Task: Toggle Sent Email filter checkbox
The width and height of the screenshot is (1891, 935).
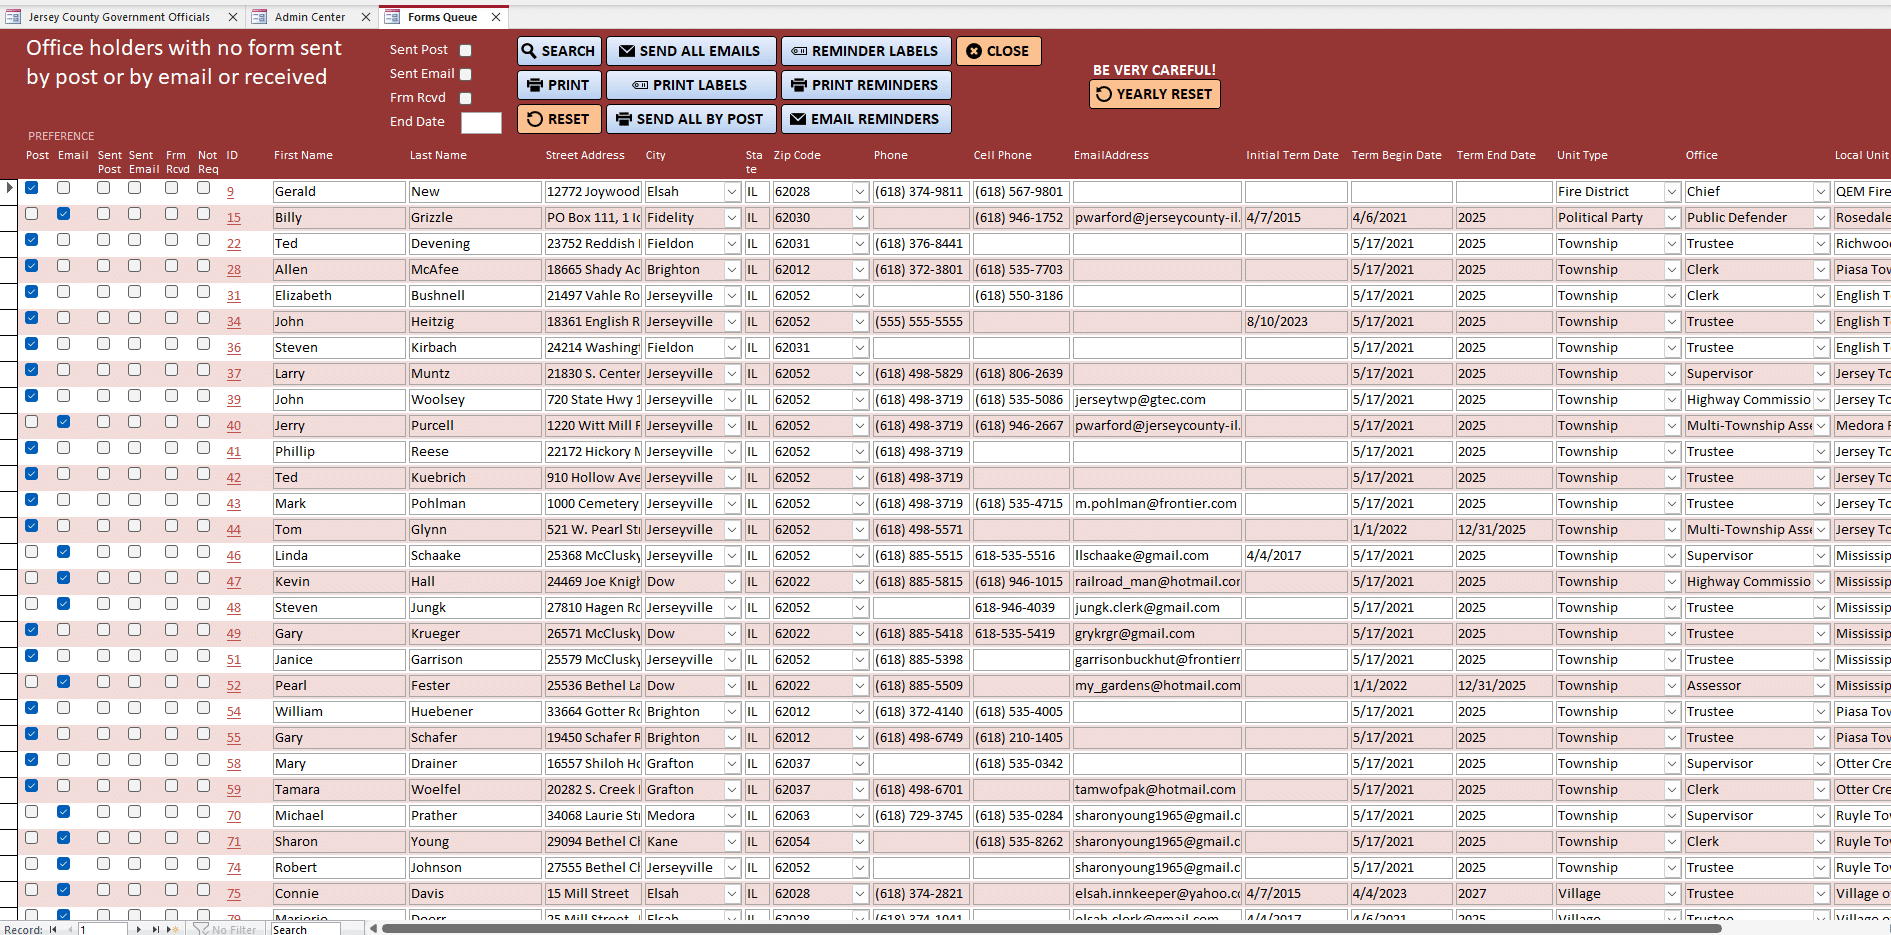Action: click(465, 74)
